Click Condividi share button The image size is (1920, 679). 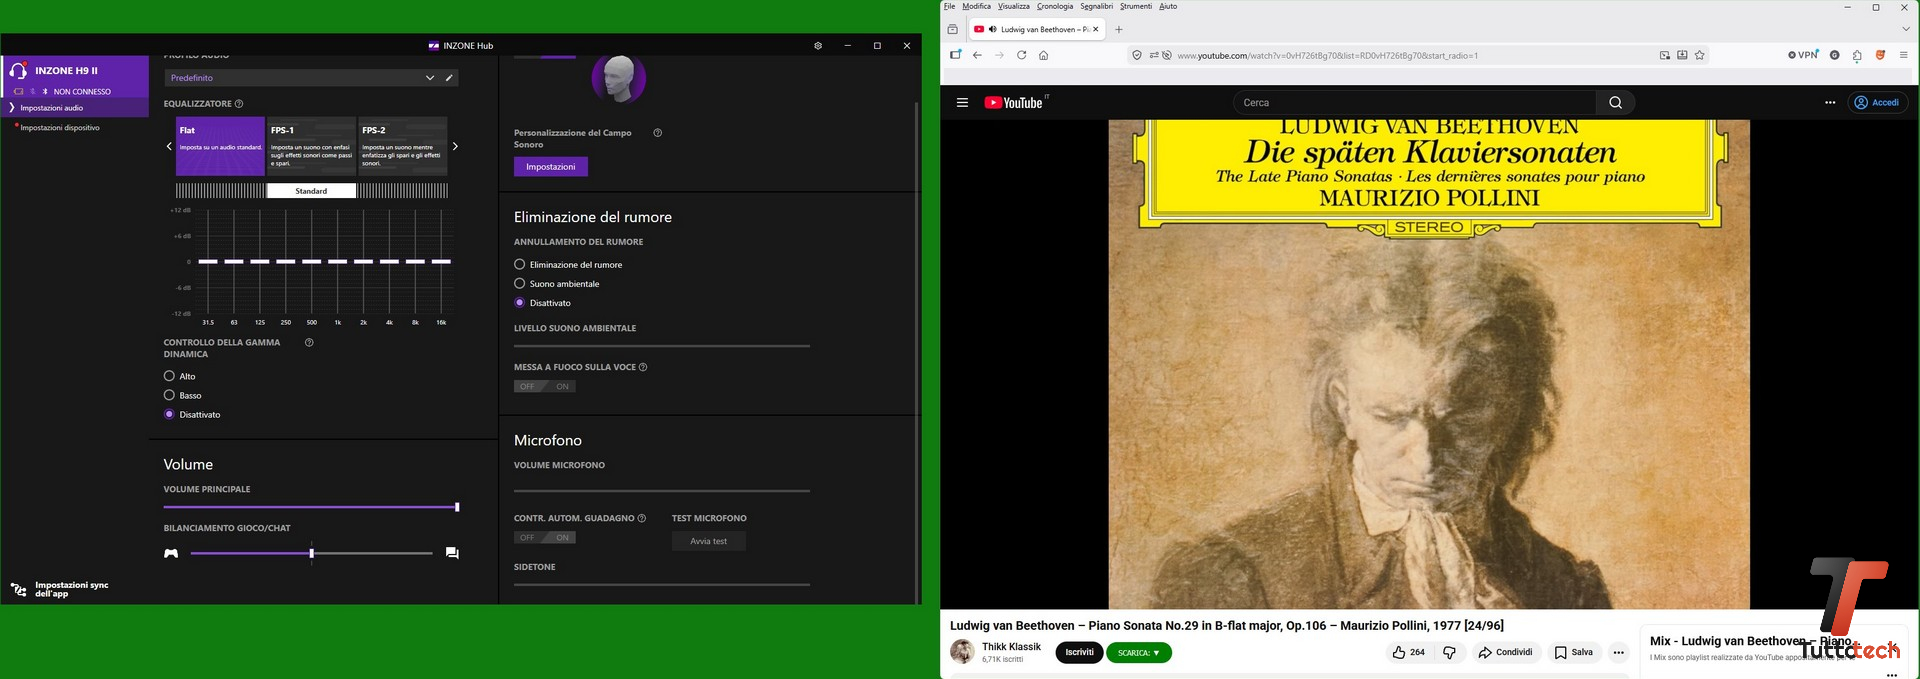tap(1505, 653)
